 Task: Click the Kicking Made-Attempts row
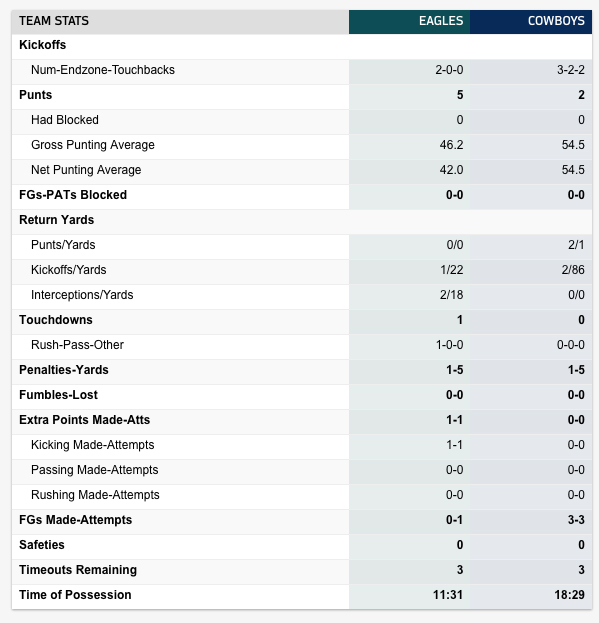pos(302,445)
